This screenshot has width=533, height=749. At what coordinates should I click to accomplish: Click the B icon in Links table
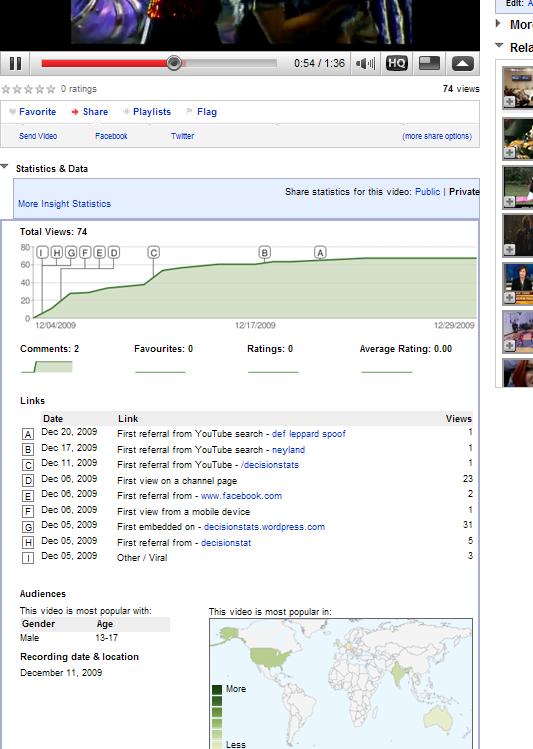[x=28, y=449]
